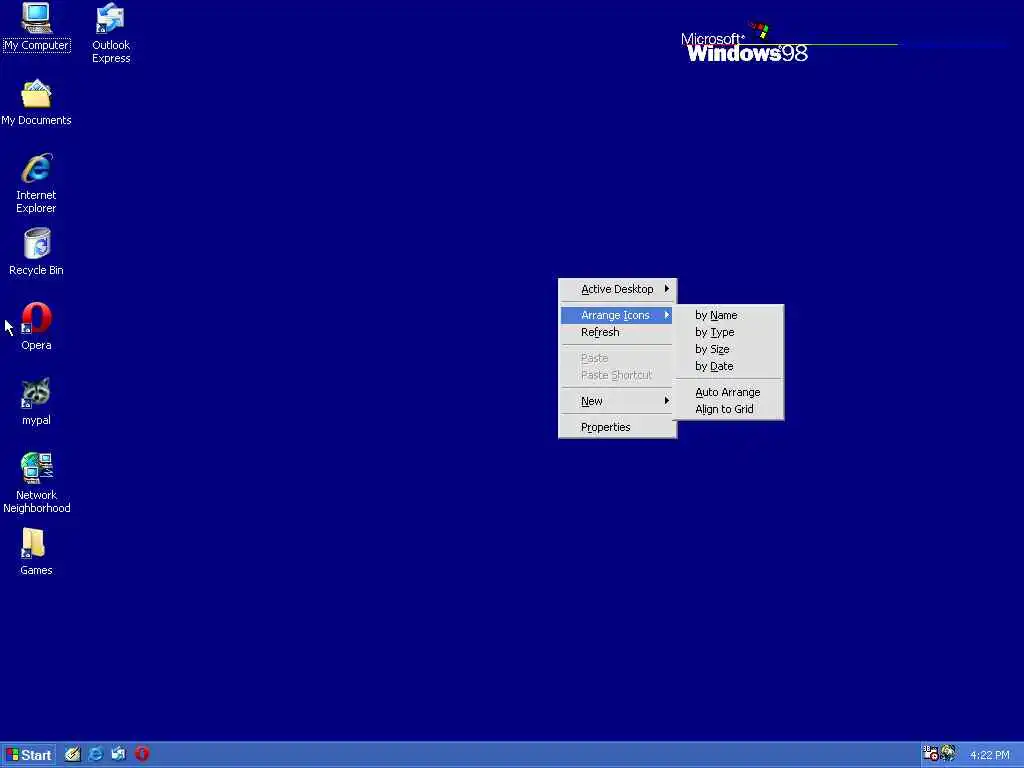
Task: Launch Outlook Express from the quick launch bar
Action: tap(118, 754)
